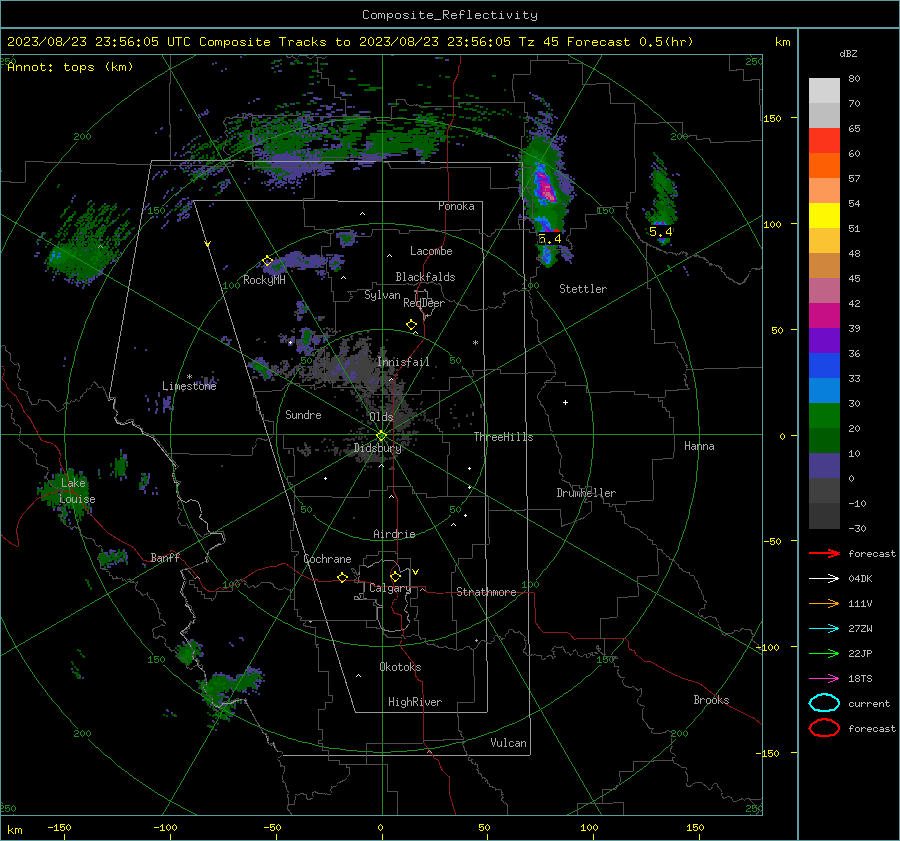Click the Calgary city label
Viewport: 900px width, 841px height.
coord(390,588)
